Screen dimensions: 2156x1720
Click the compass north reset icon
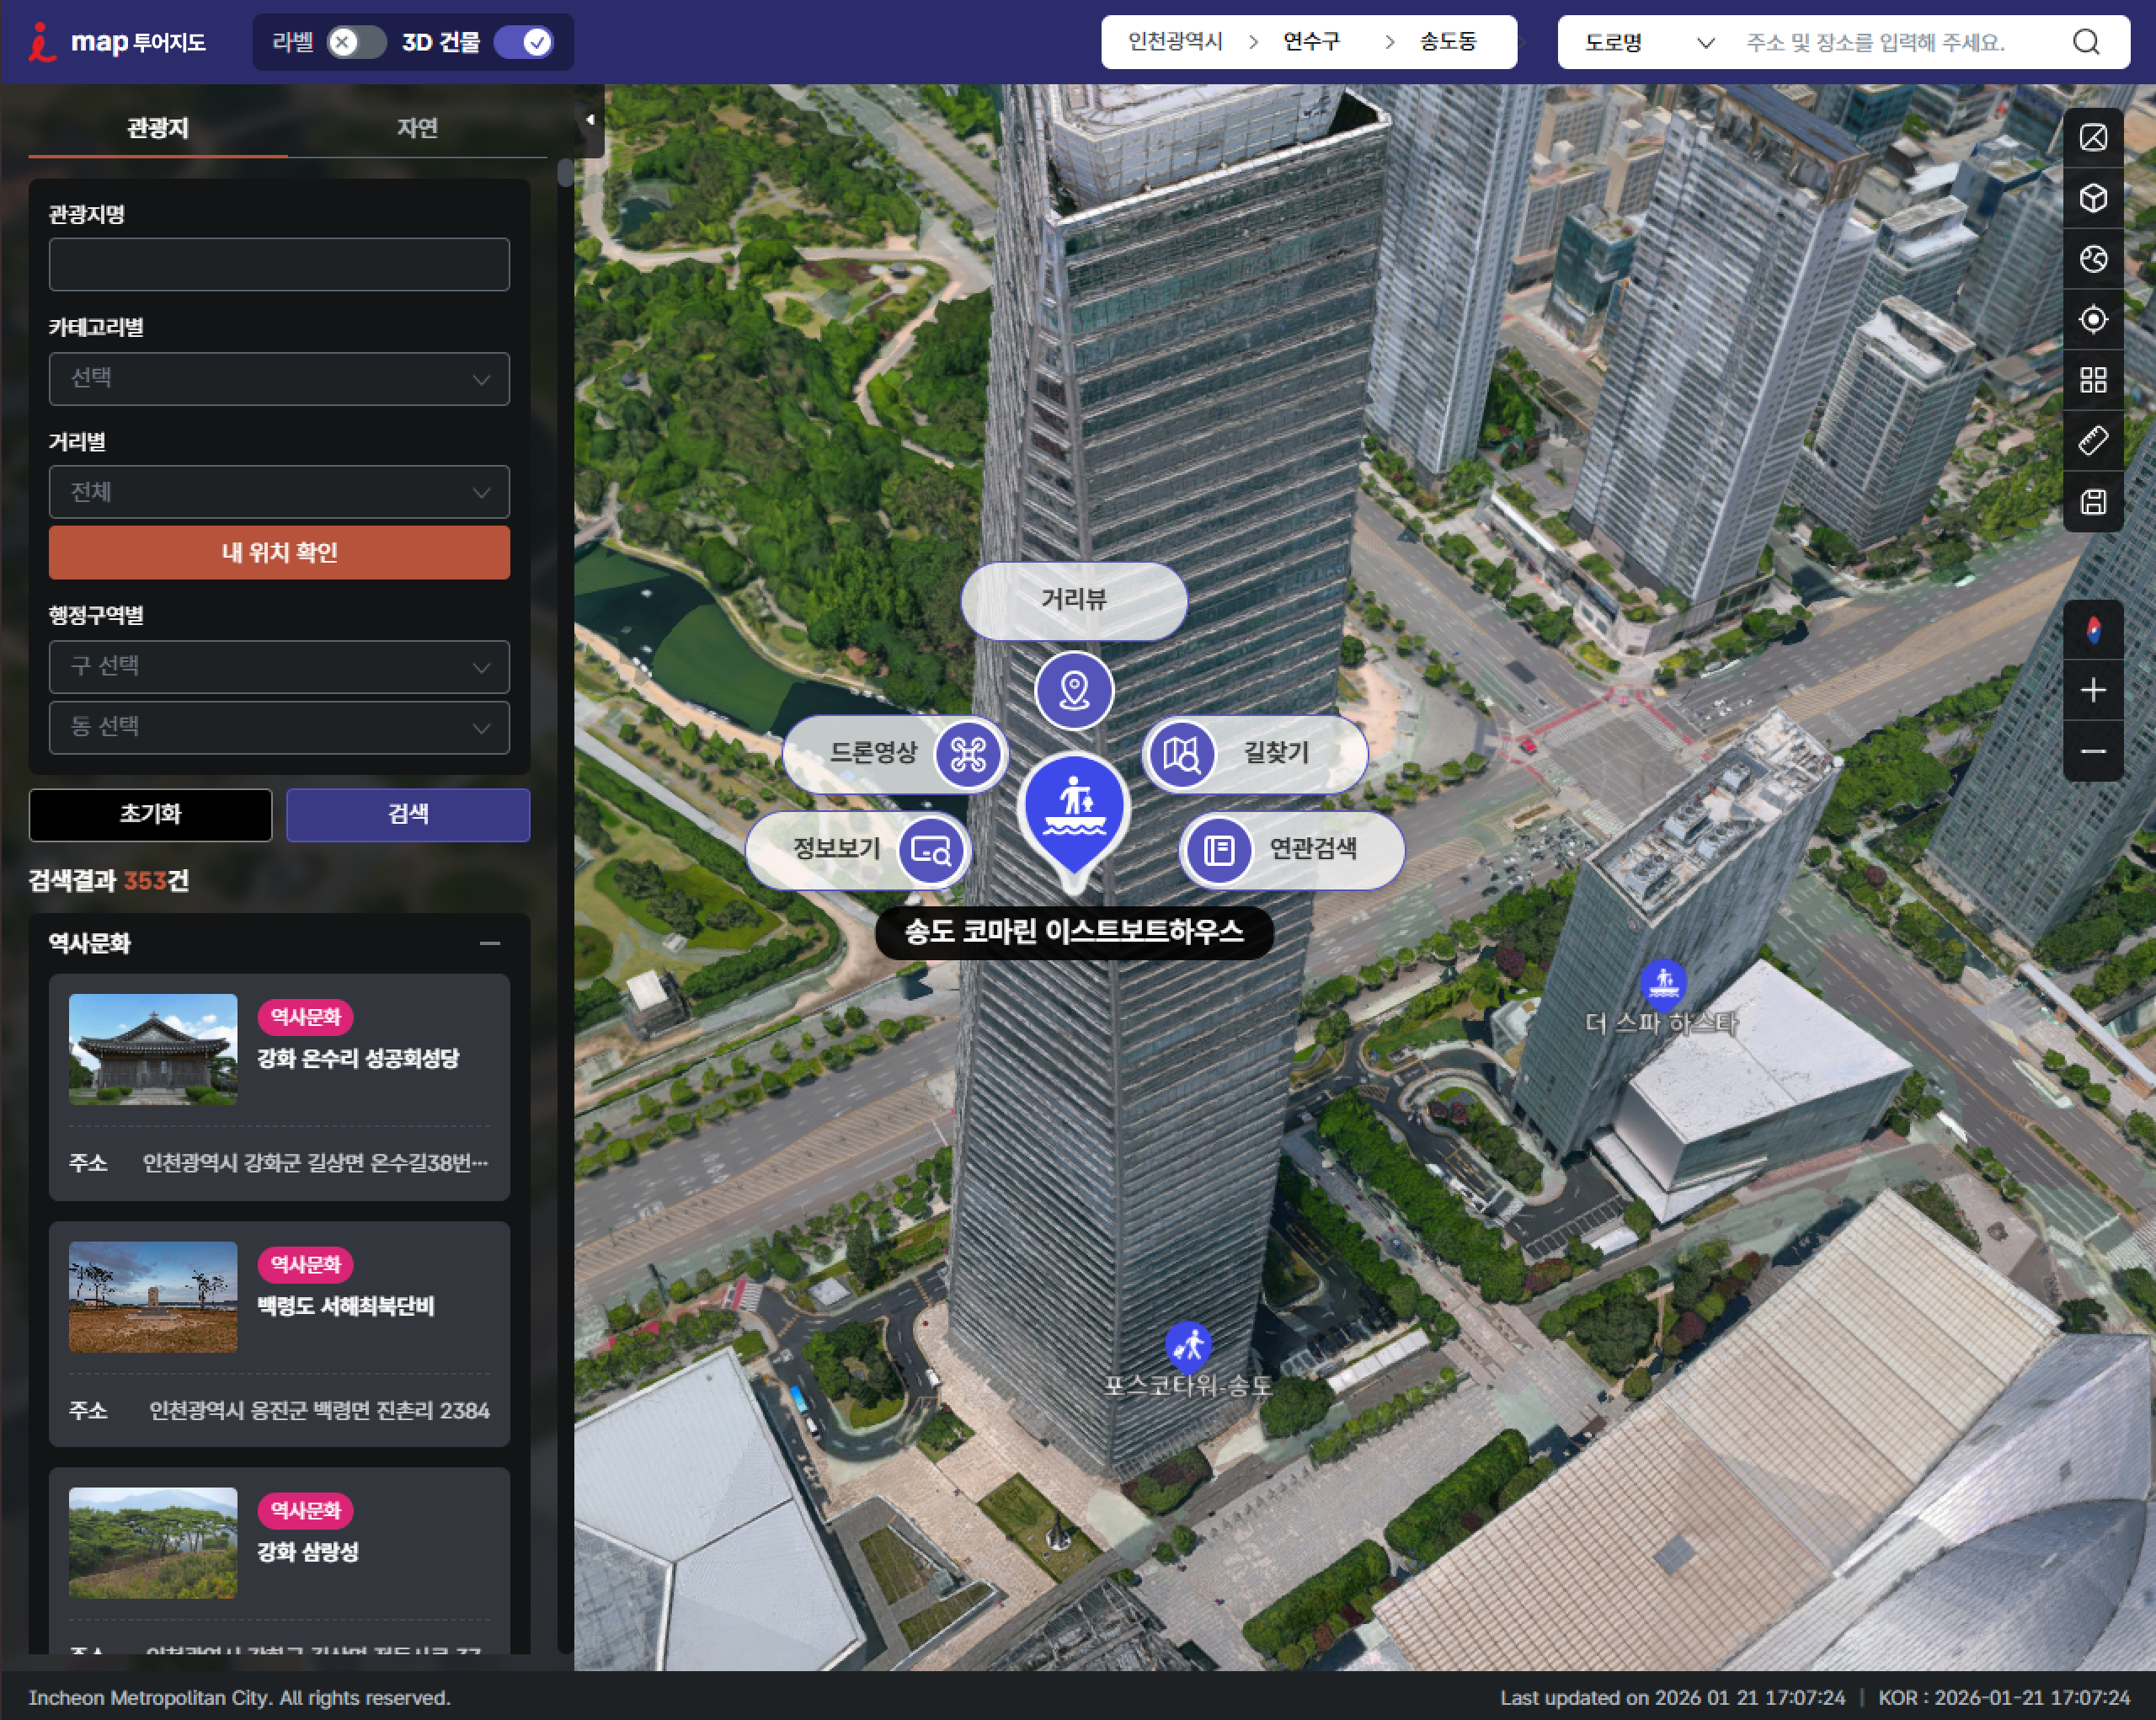[x=2092, y=630]
